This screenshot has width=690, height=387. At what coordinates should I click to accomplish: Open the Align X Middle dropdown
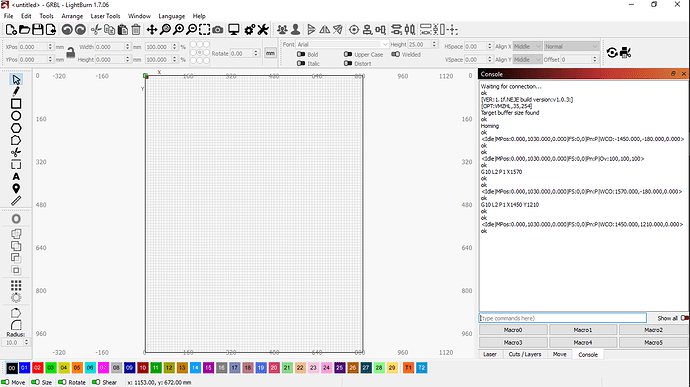[527, 46]
